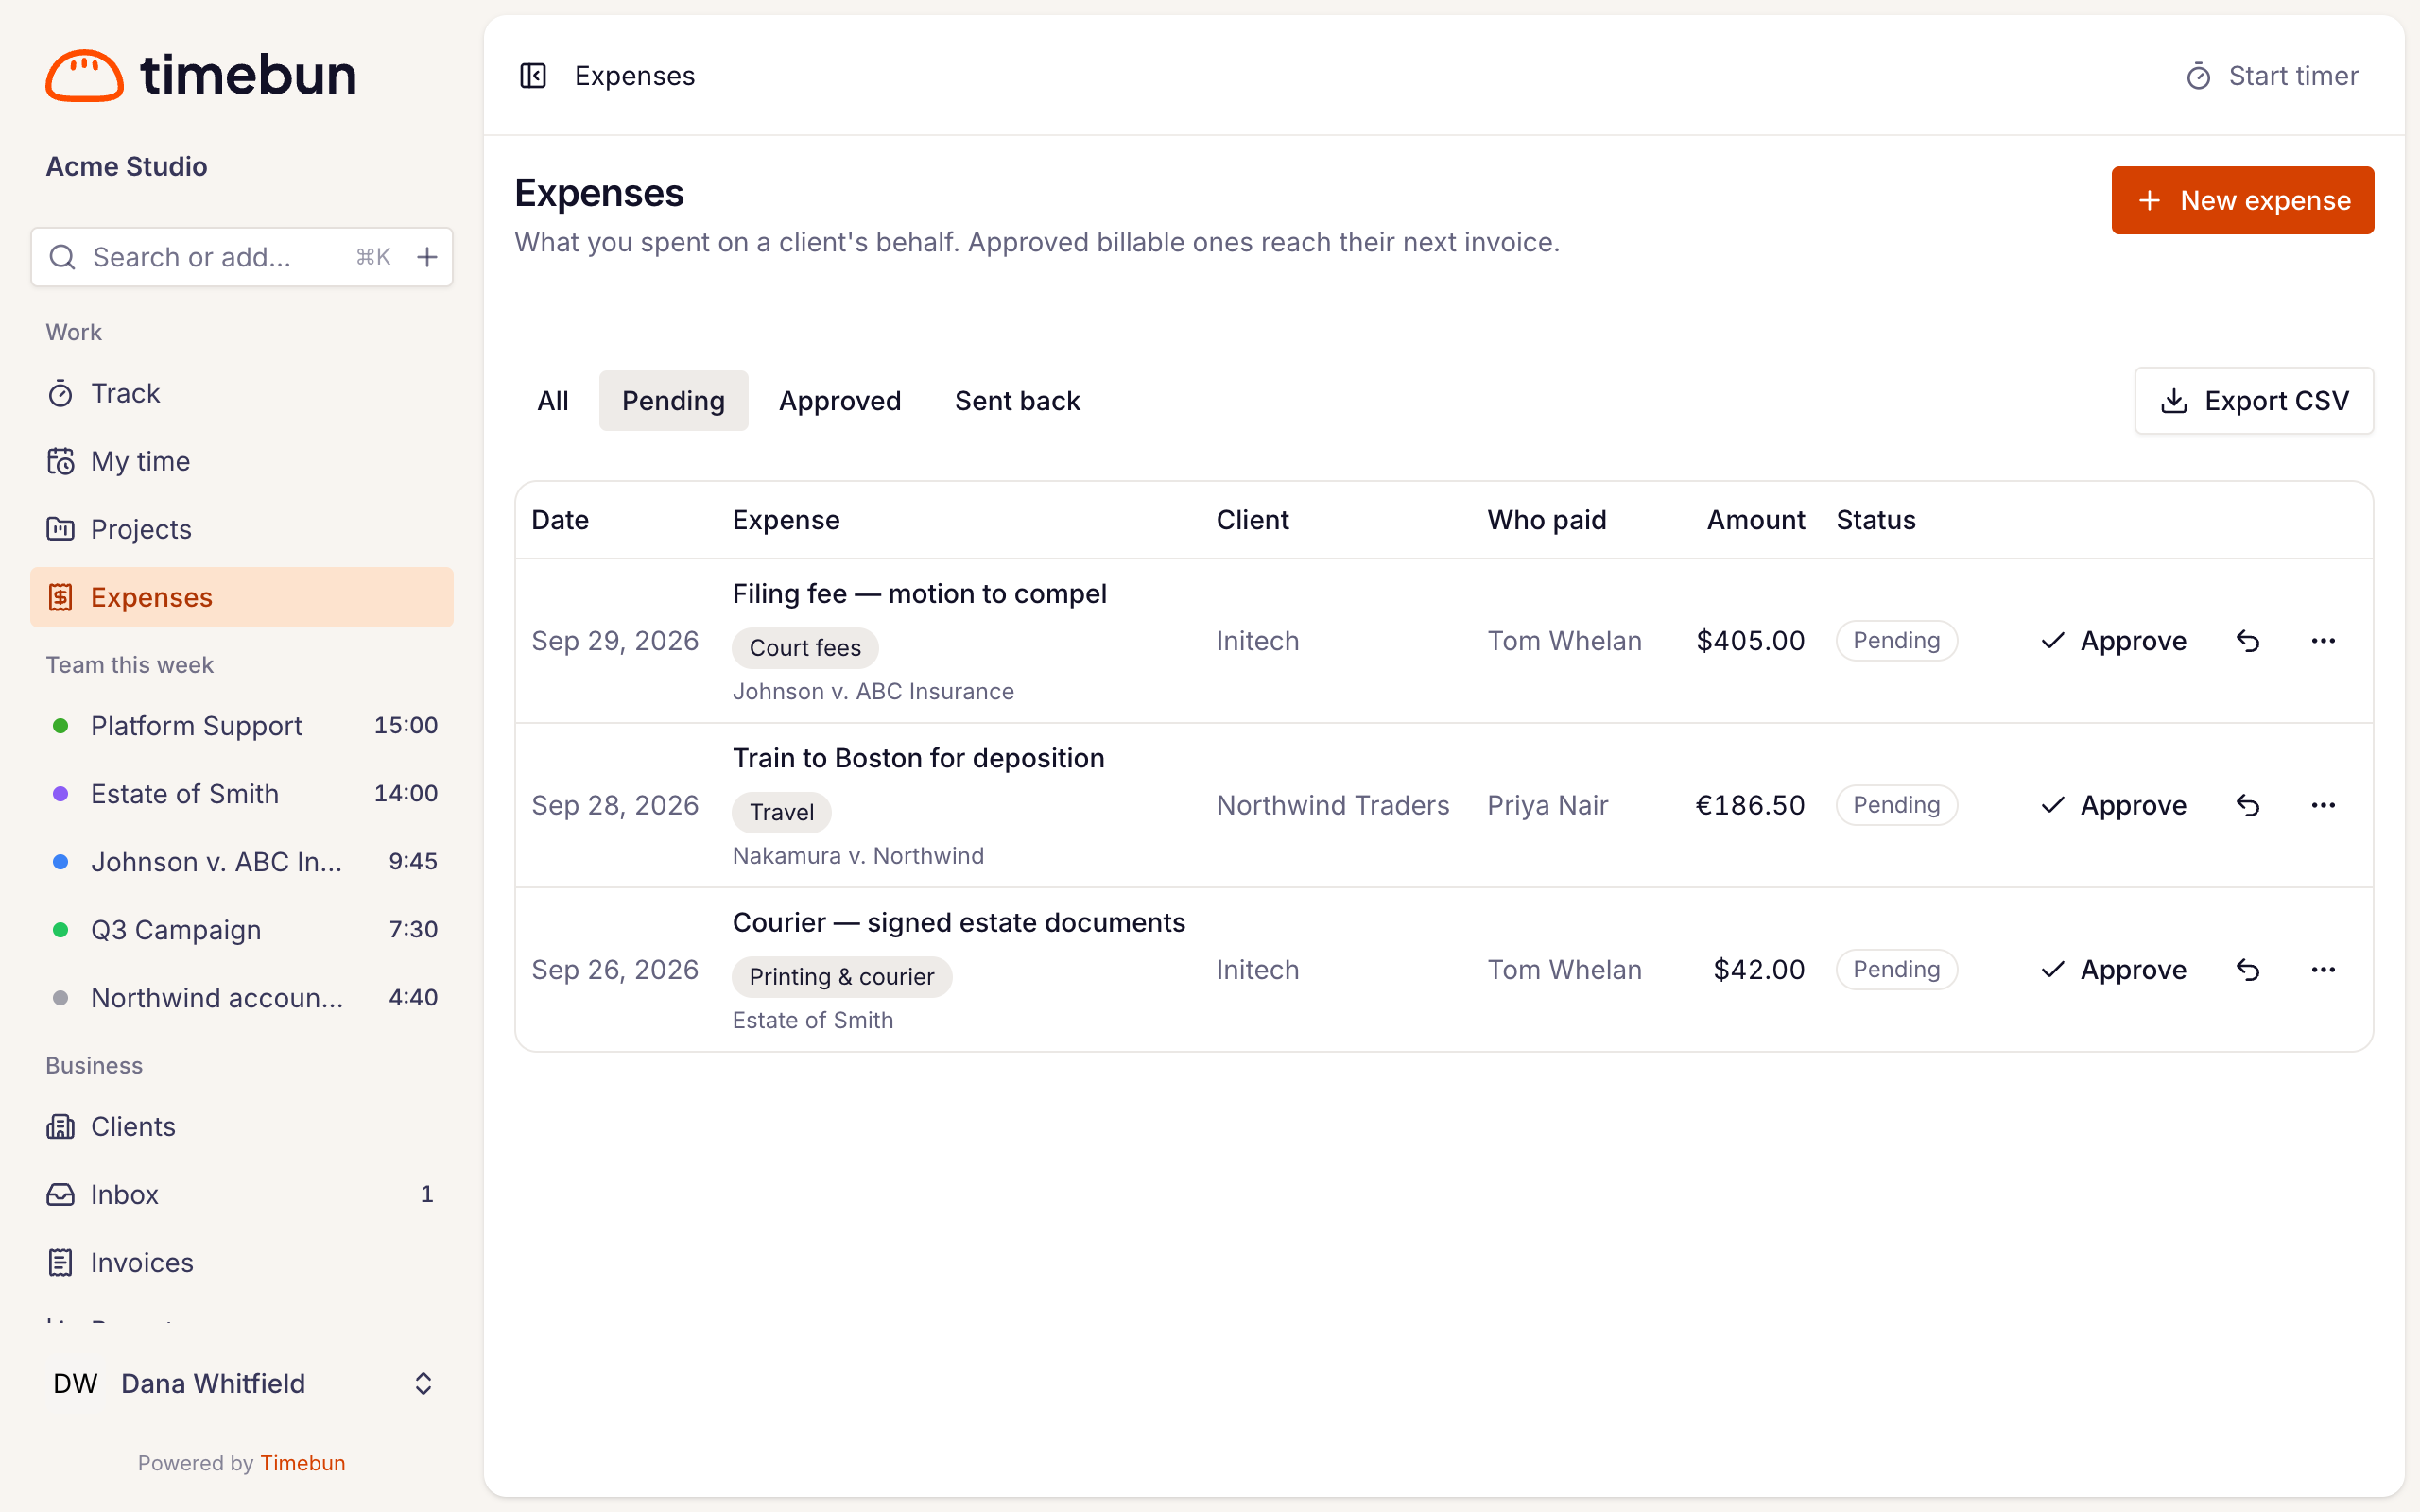Start the timer
This screenshot has width=2420, height=1512.
(2272, 76)
